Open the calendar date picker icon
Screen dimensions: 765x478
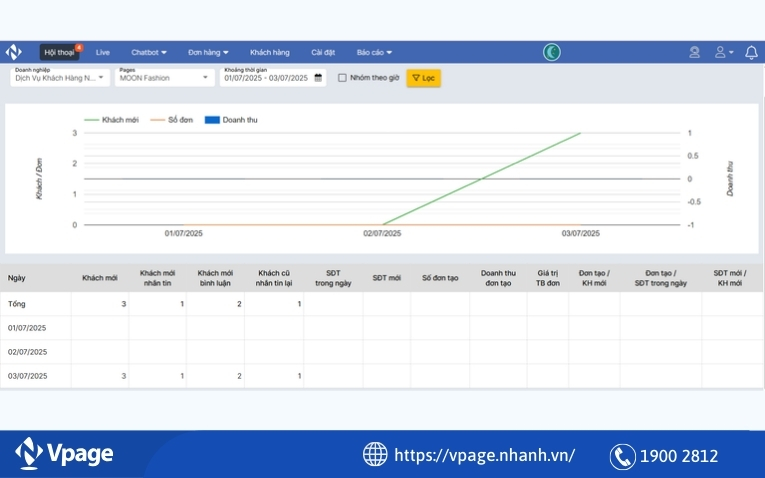pos(318,78)
